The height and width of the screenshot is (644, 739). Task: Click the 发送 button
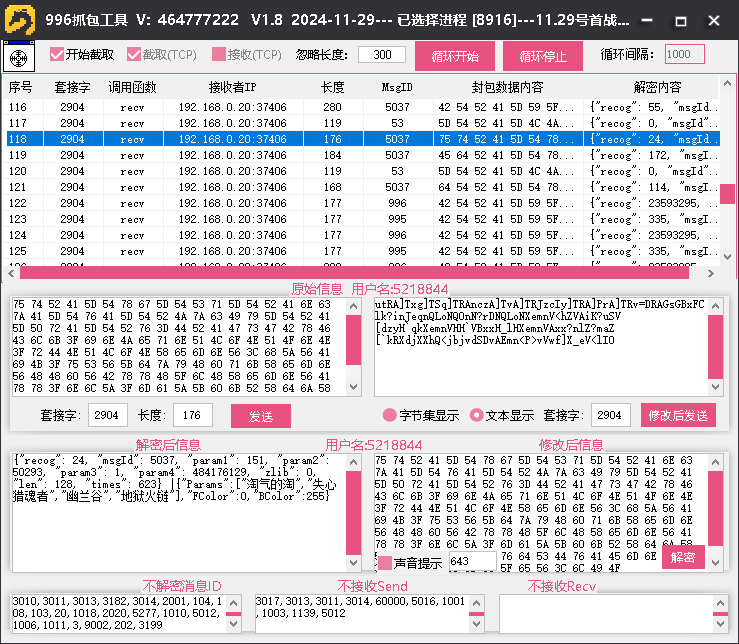[260, 415]
